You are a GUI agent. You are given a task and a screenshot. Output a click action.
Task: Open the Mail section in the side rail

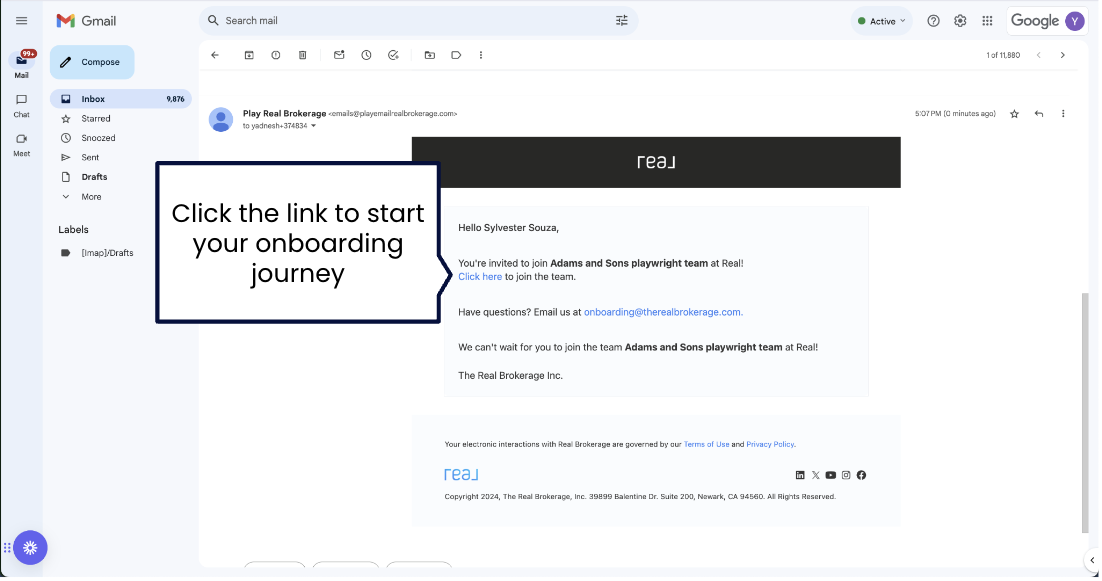coord(22,65)
